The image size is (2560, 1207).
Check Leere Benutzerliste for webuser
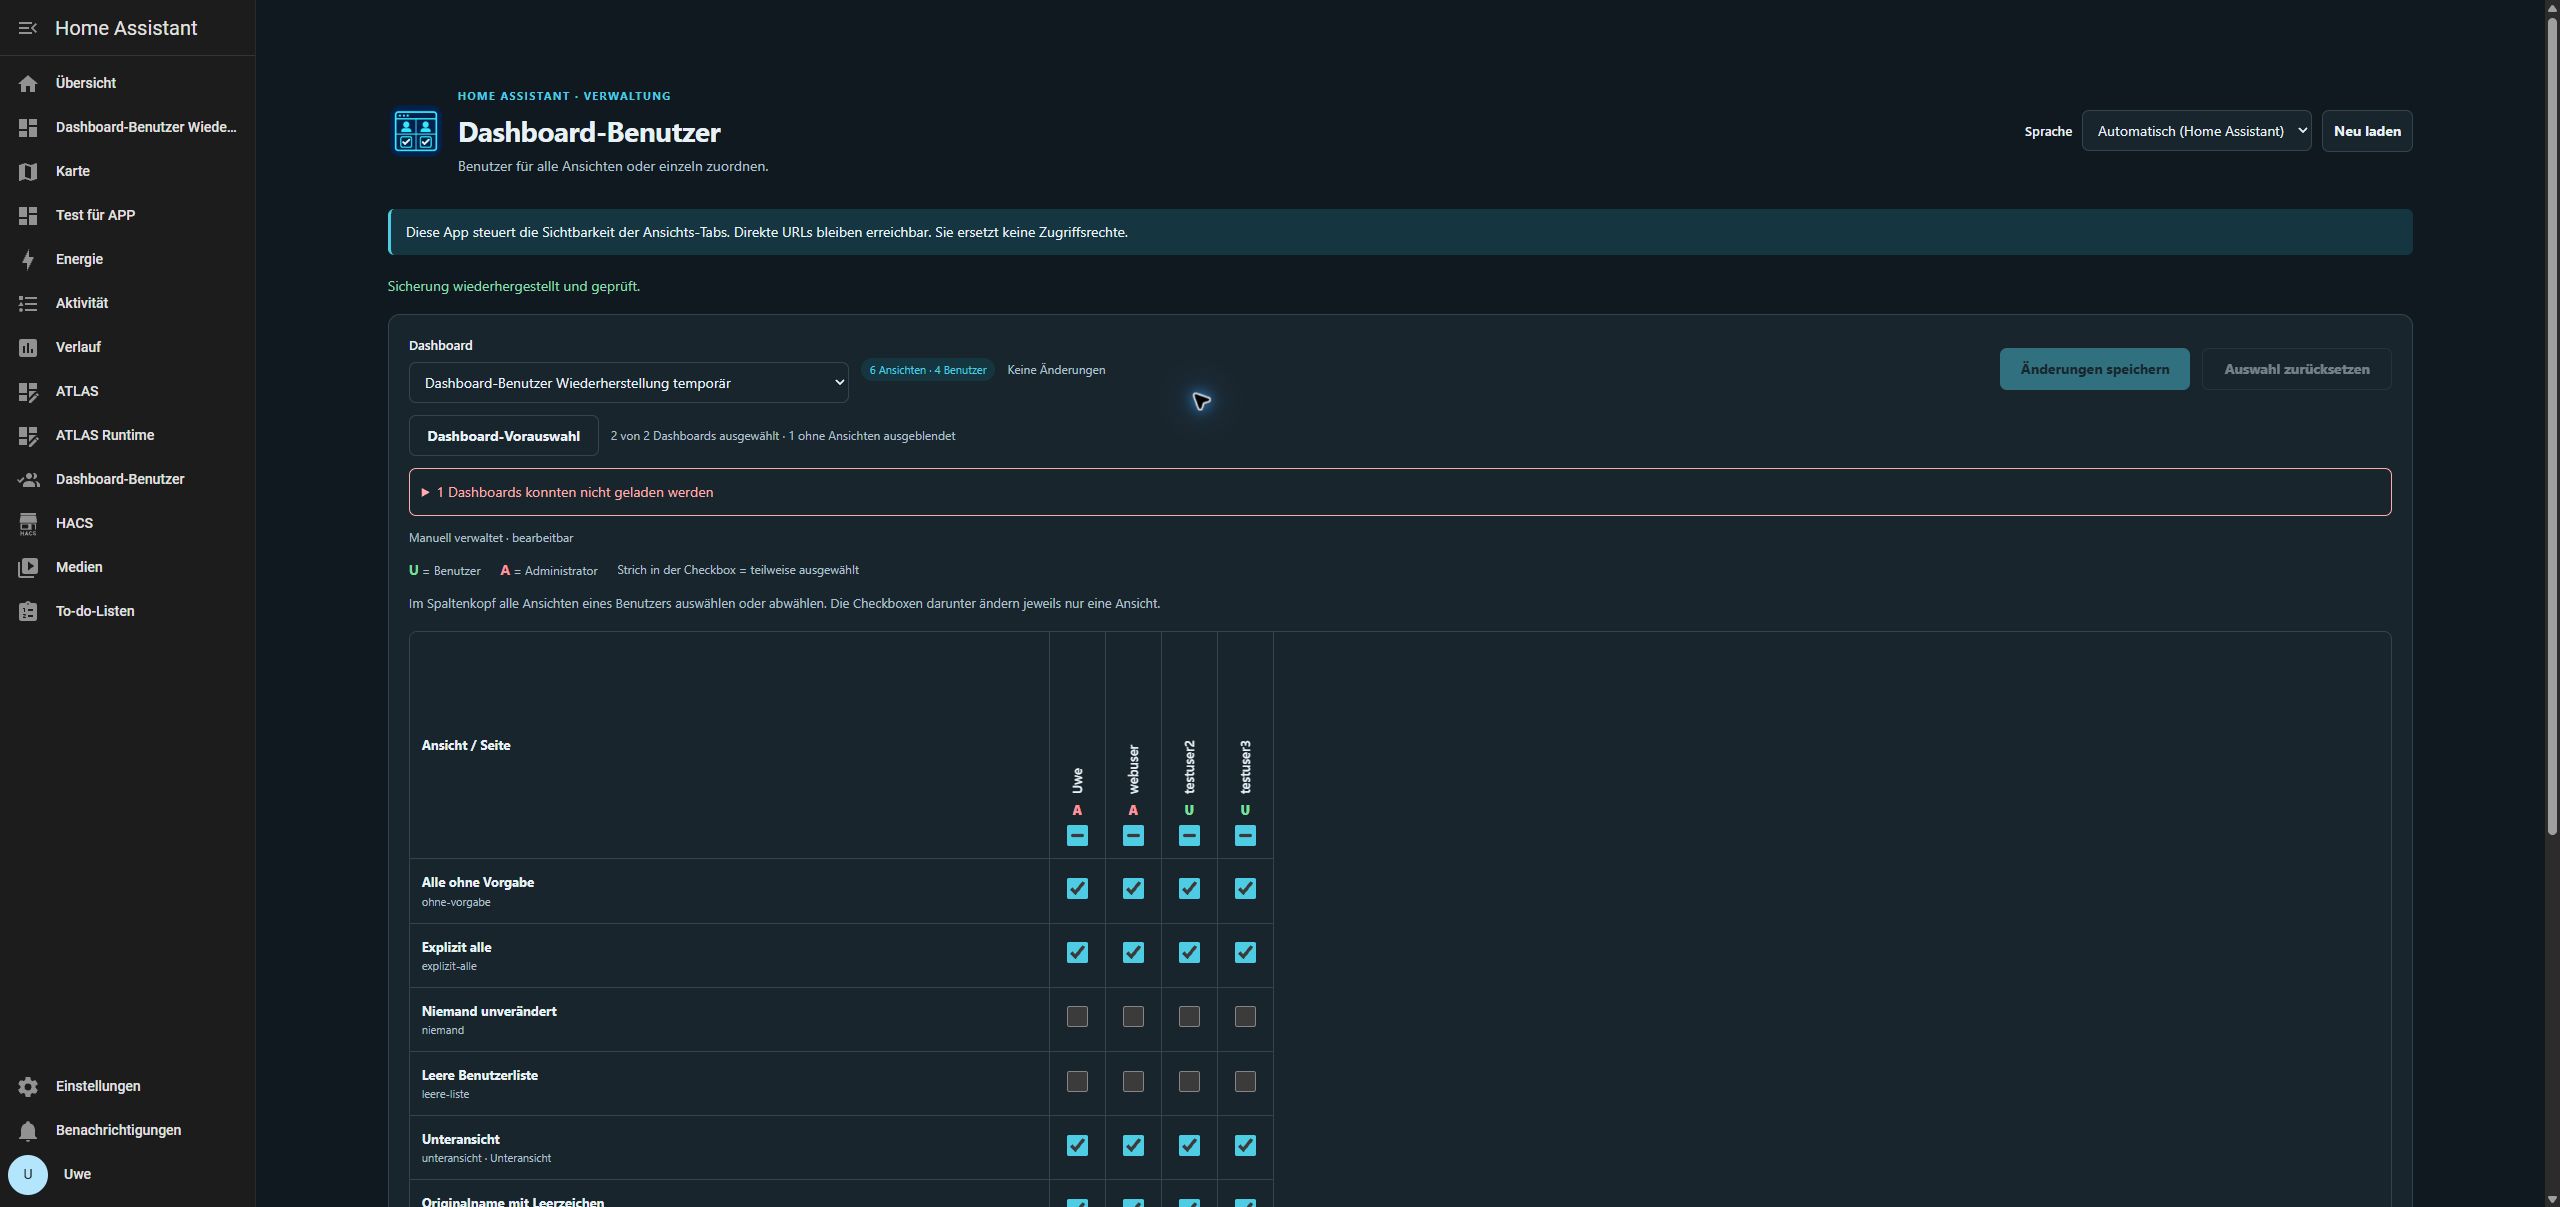[1133, 1081]
